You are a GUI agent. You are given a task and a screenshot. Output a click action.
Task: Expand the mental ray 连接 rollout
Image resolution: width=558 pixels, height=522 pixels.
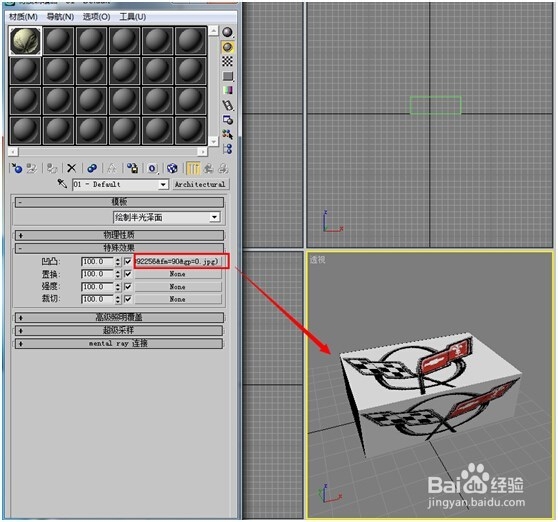point(119,343)
